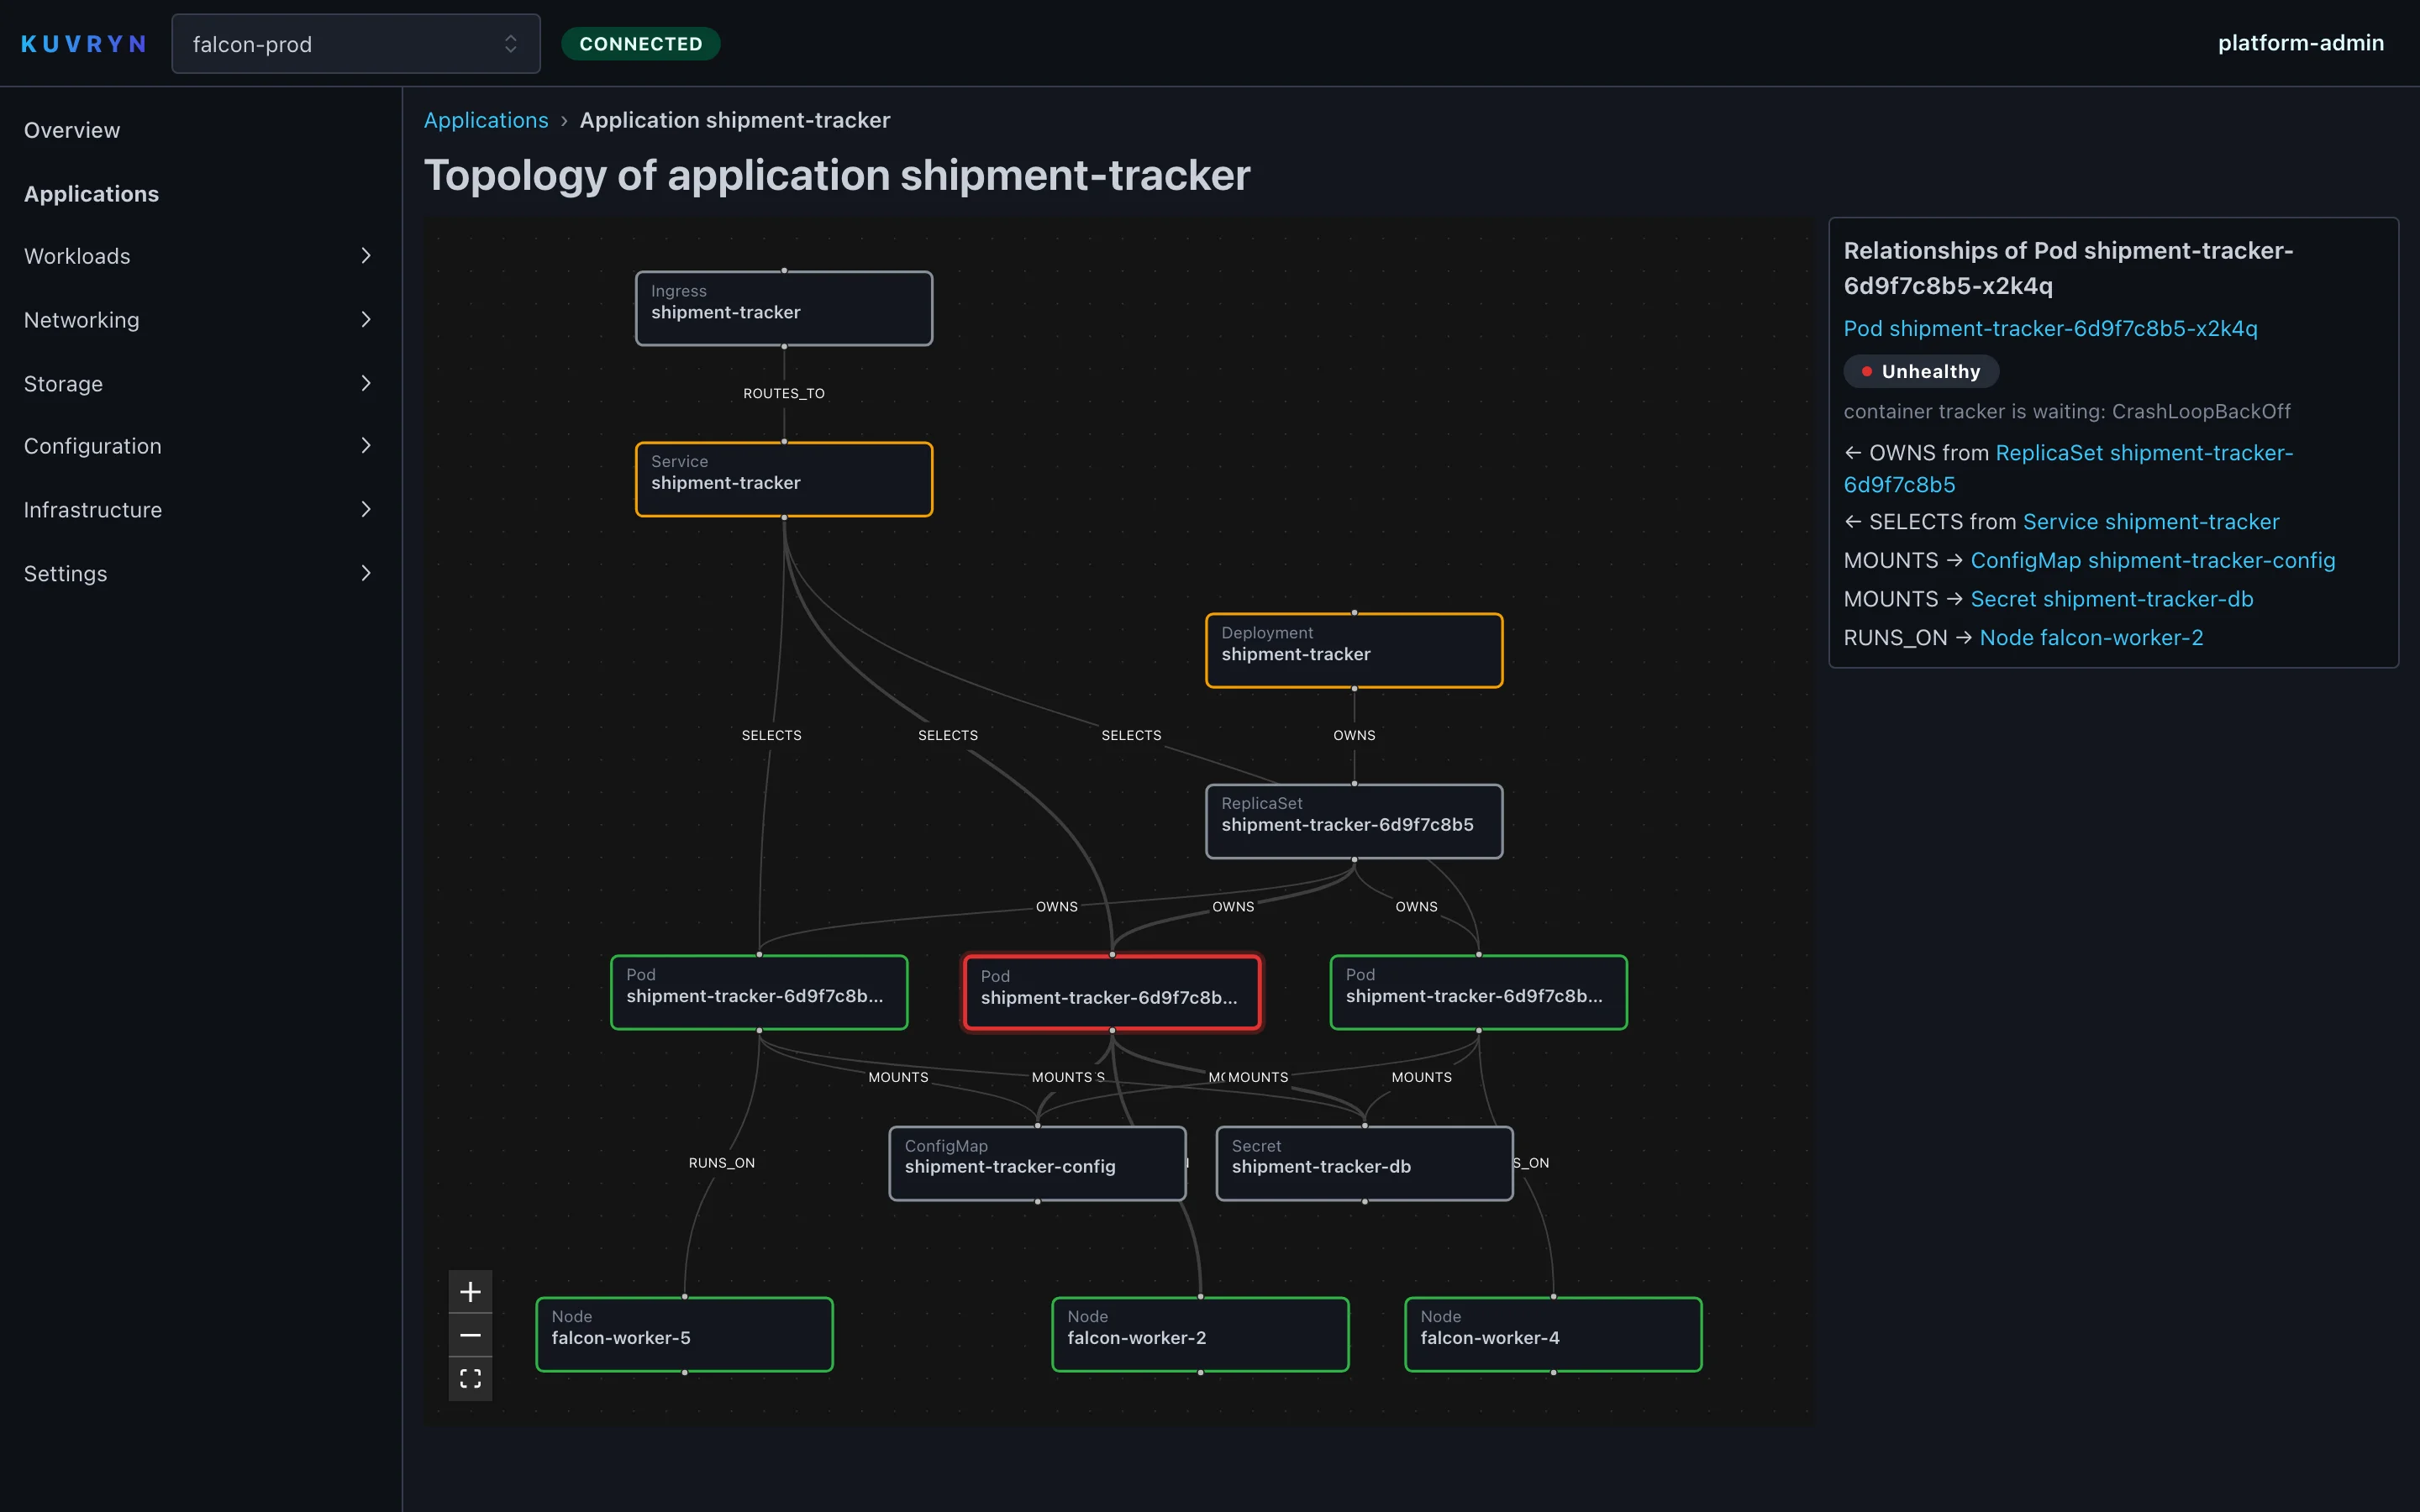Click the Application shipment-tracker breadcrumb text
This screenshot has width=2420, height=1512.
tap(735, 120)
